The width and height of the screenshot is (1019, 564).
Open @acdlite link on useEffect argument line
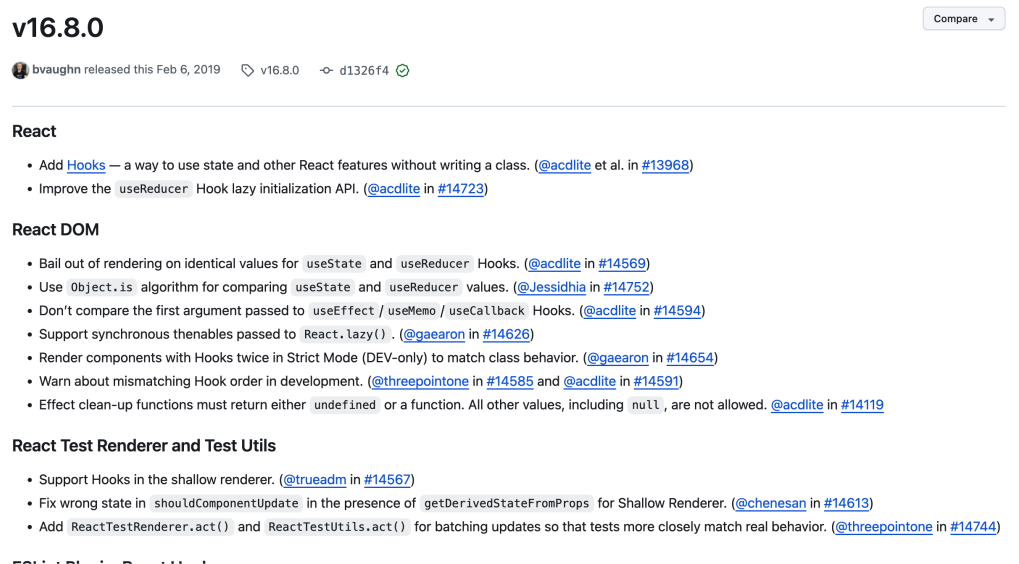click(610, 311)
